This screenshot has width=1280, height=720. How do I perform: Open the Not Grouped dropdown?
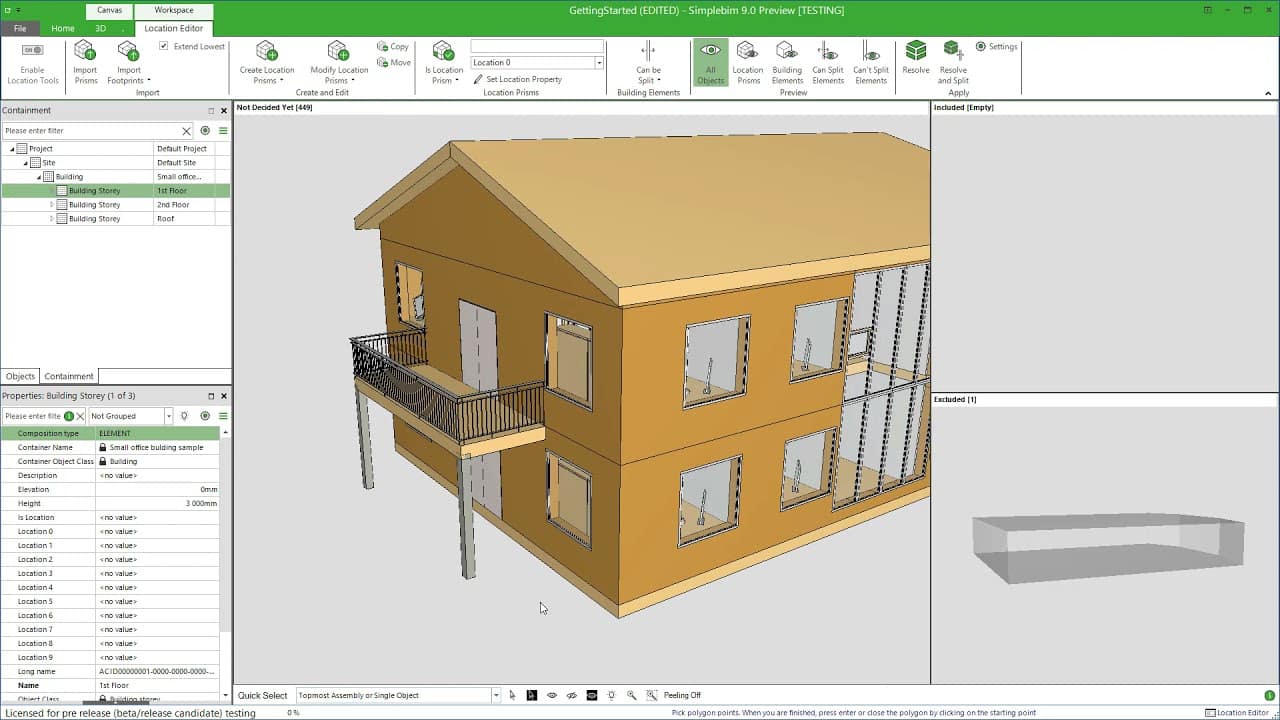(168, 416)
